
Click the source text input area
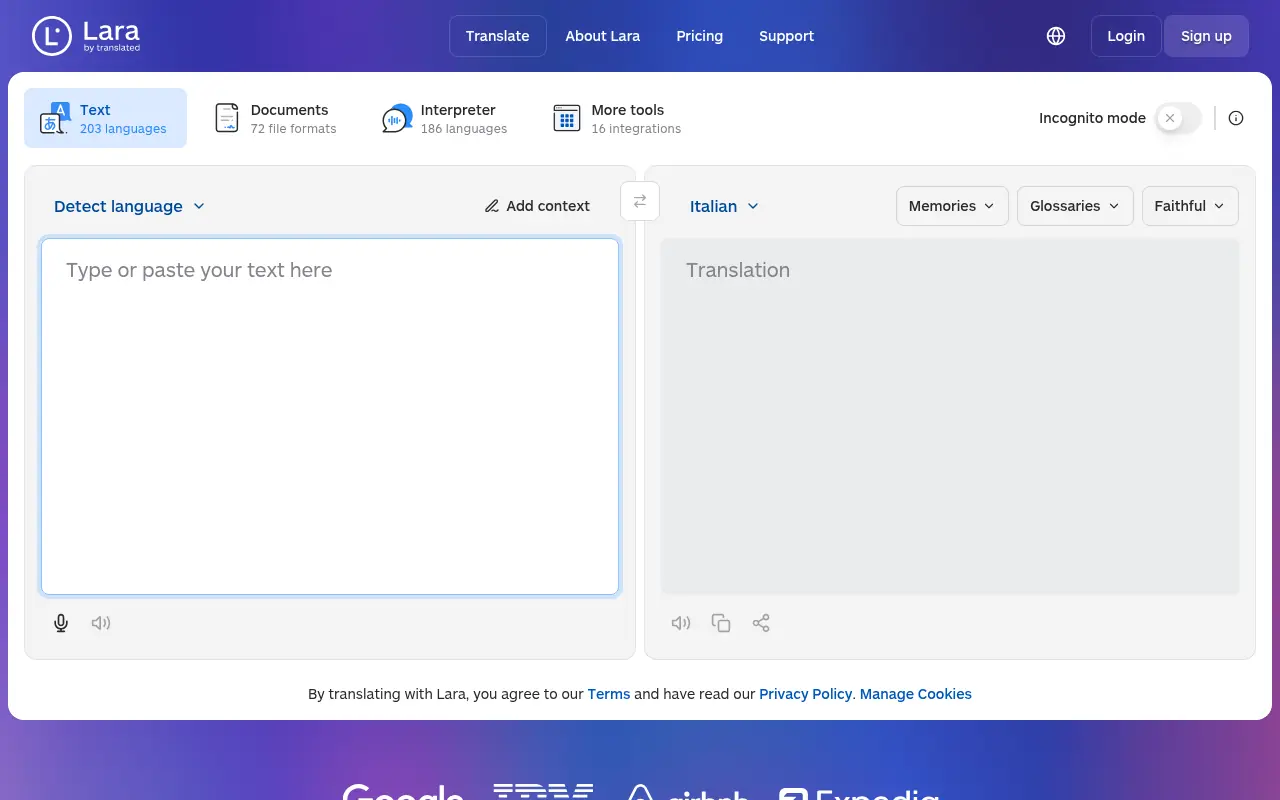pos(330,416)
